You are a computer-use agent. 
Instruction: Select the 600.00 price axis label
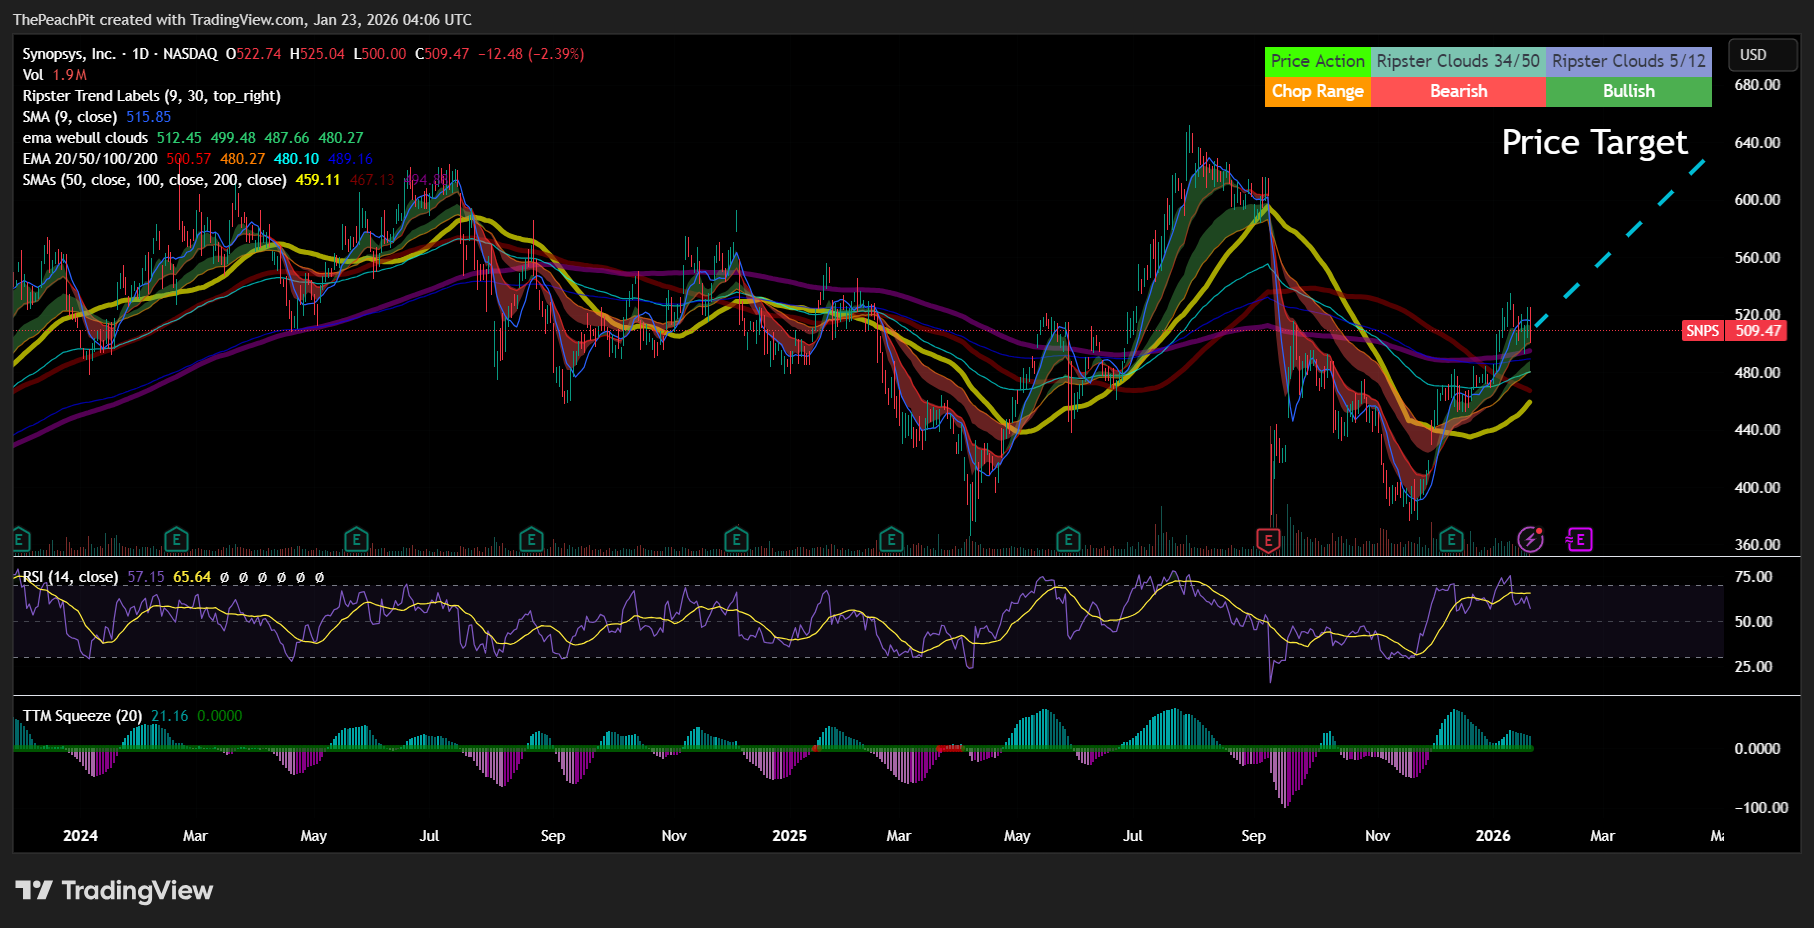(x=1757, y=200)
